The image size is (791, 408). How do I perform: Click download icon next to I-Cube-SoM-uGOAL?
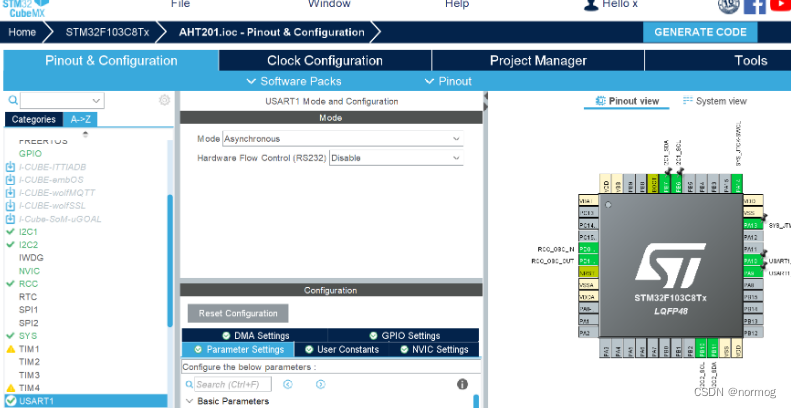tap(10, 219)
